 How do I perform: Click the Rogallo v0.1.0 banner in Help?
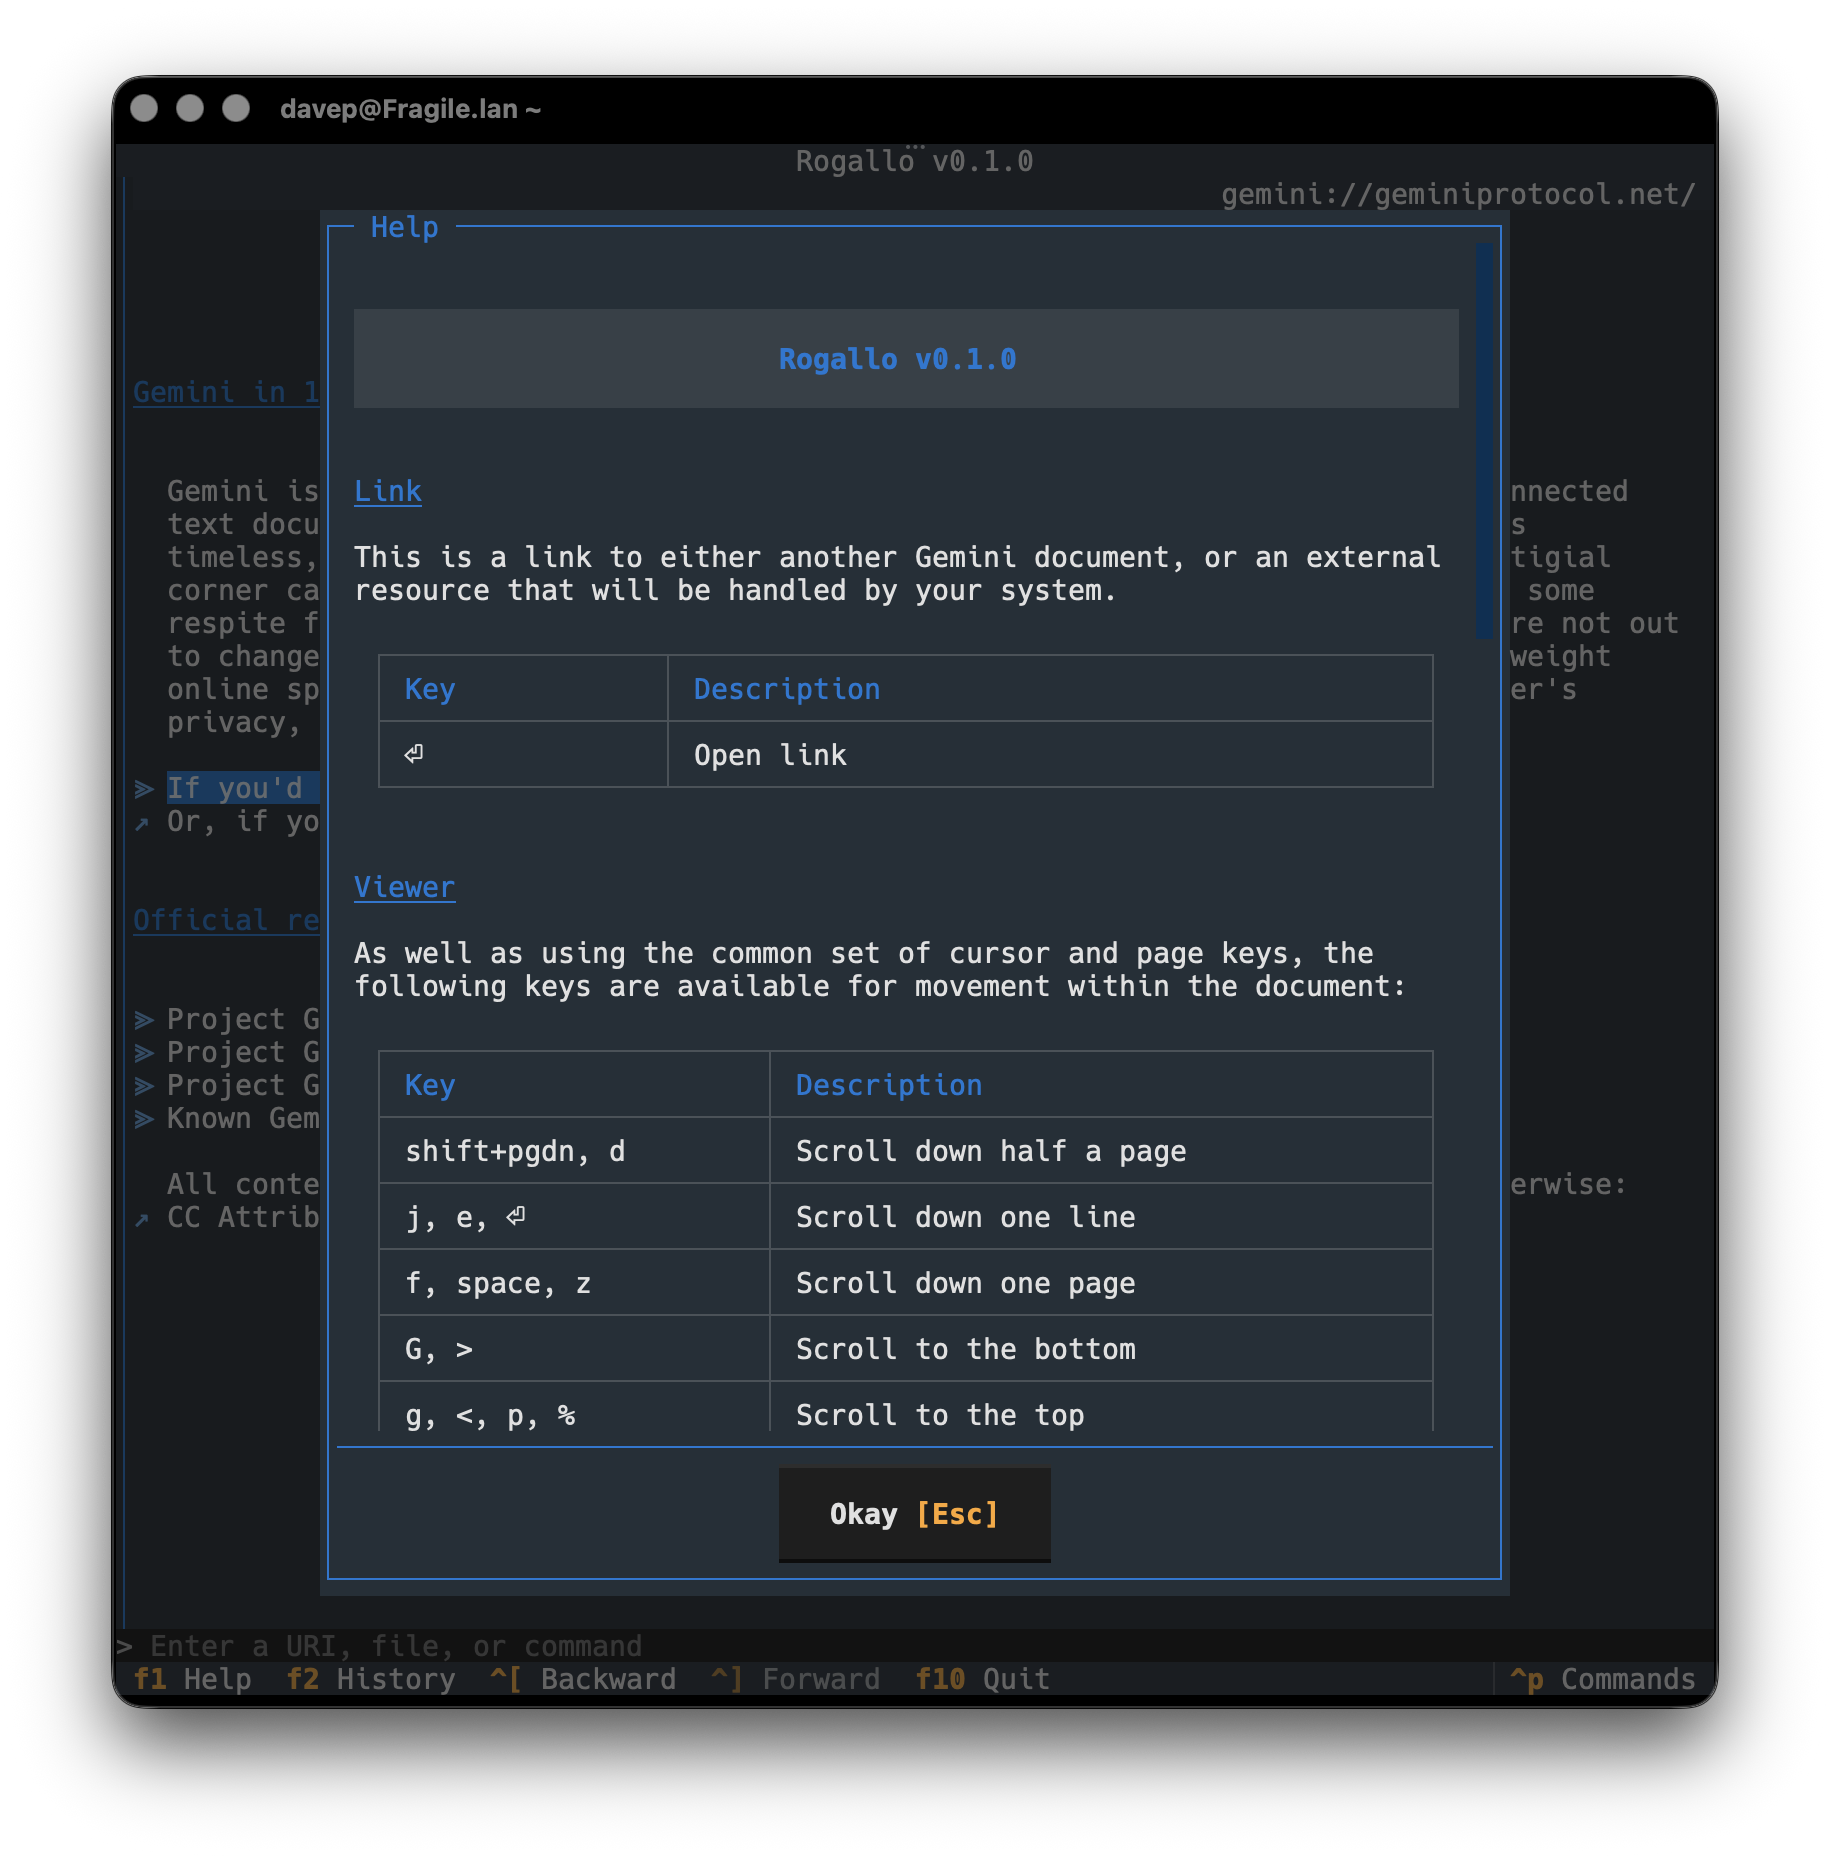coord(906,359)
